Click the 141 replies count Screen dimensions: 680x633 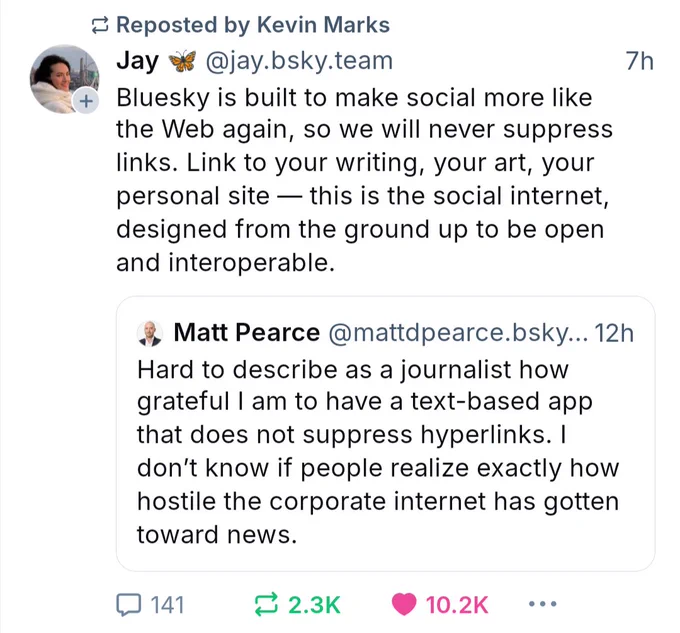click(x=167, y=604)
